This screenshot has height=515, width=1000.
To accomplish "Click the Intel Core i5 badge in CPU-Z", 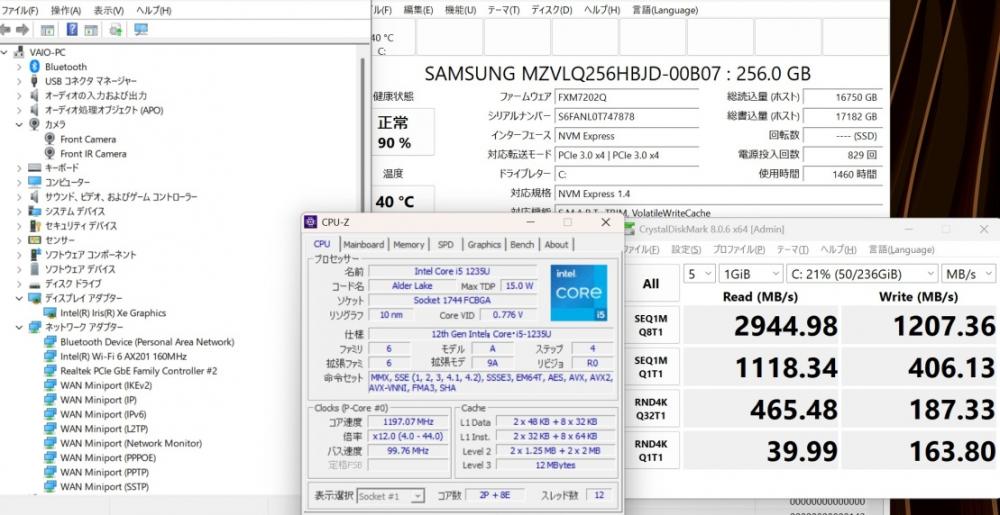I will tap(578, 293).
